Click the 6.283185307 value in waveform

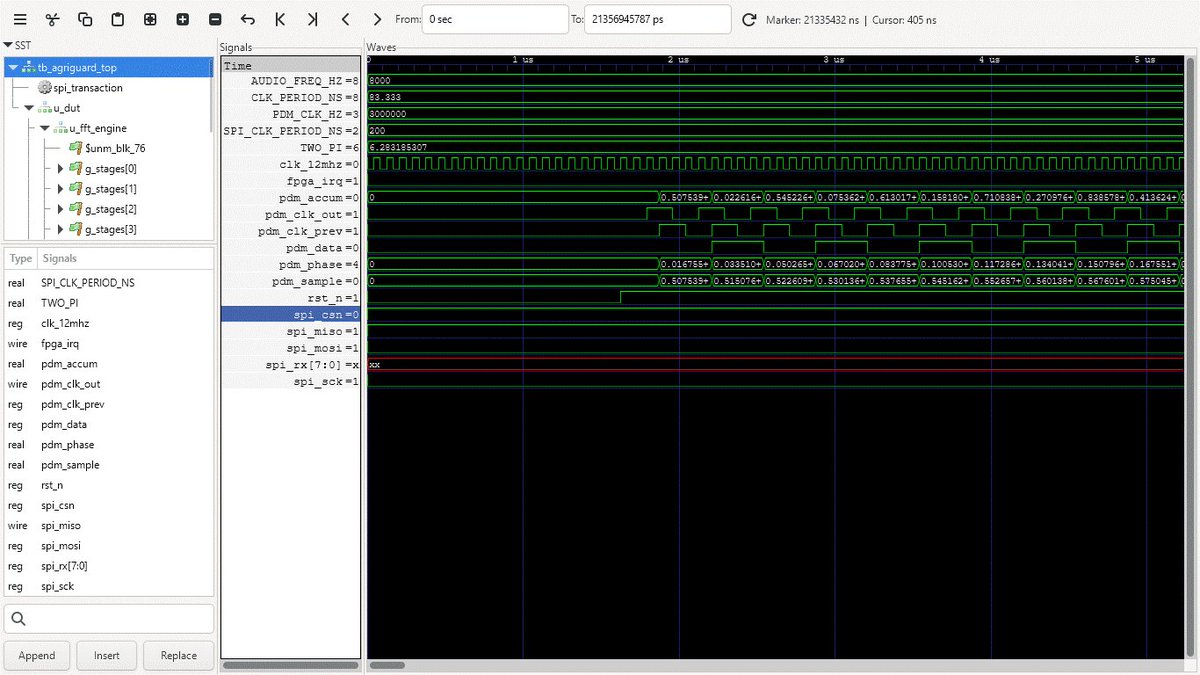point(398,148)
